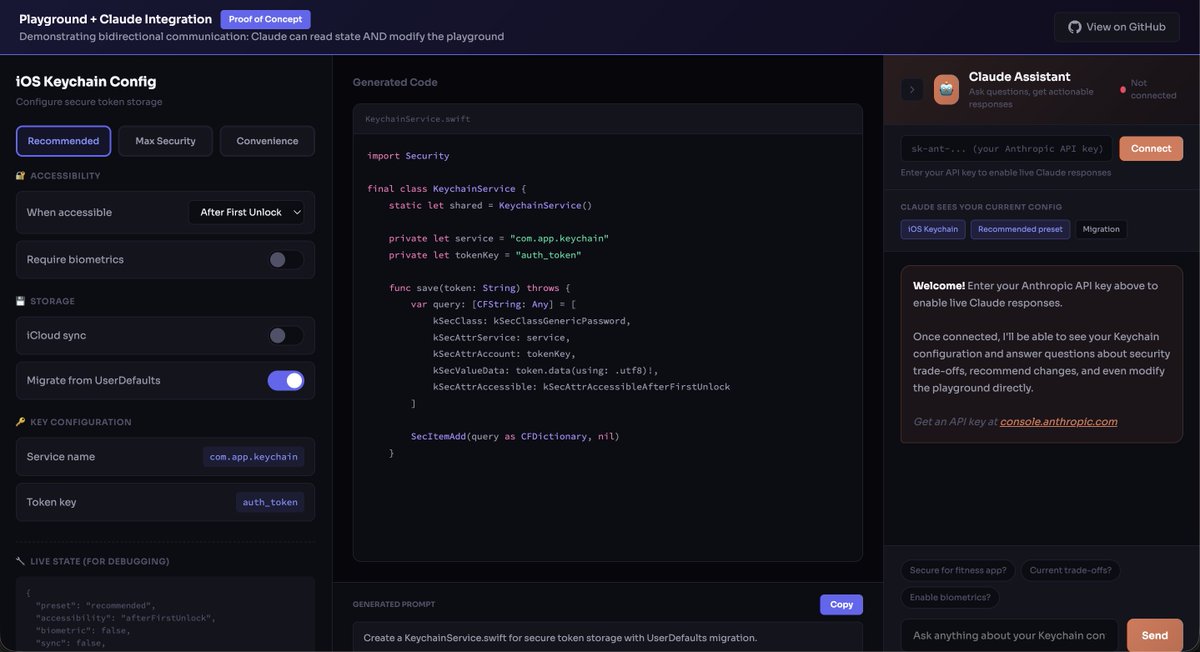Click the Send button
Screen dimensions: 1200x652
click(x=1155, y=635)
